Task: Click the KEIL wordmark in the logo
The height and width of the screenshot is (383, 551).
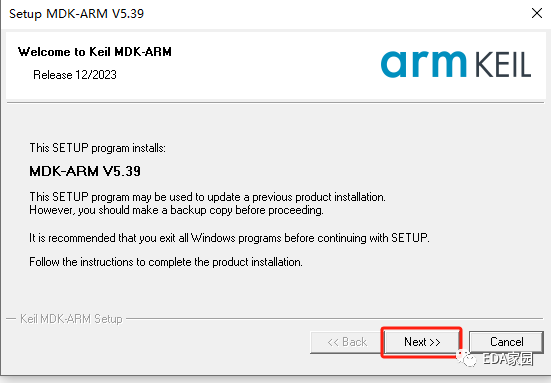Action: [x=503, y=64]
